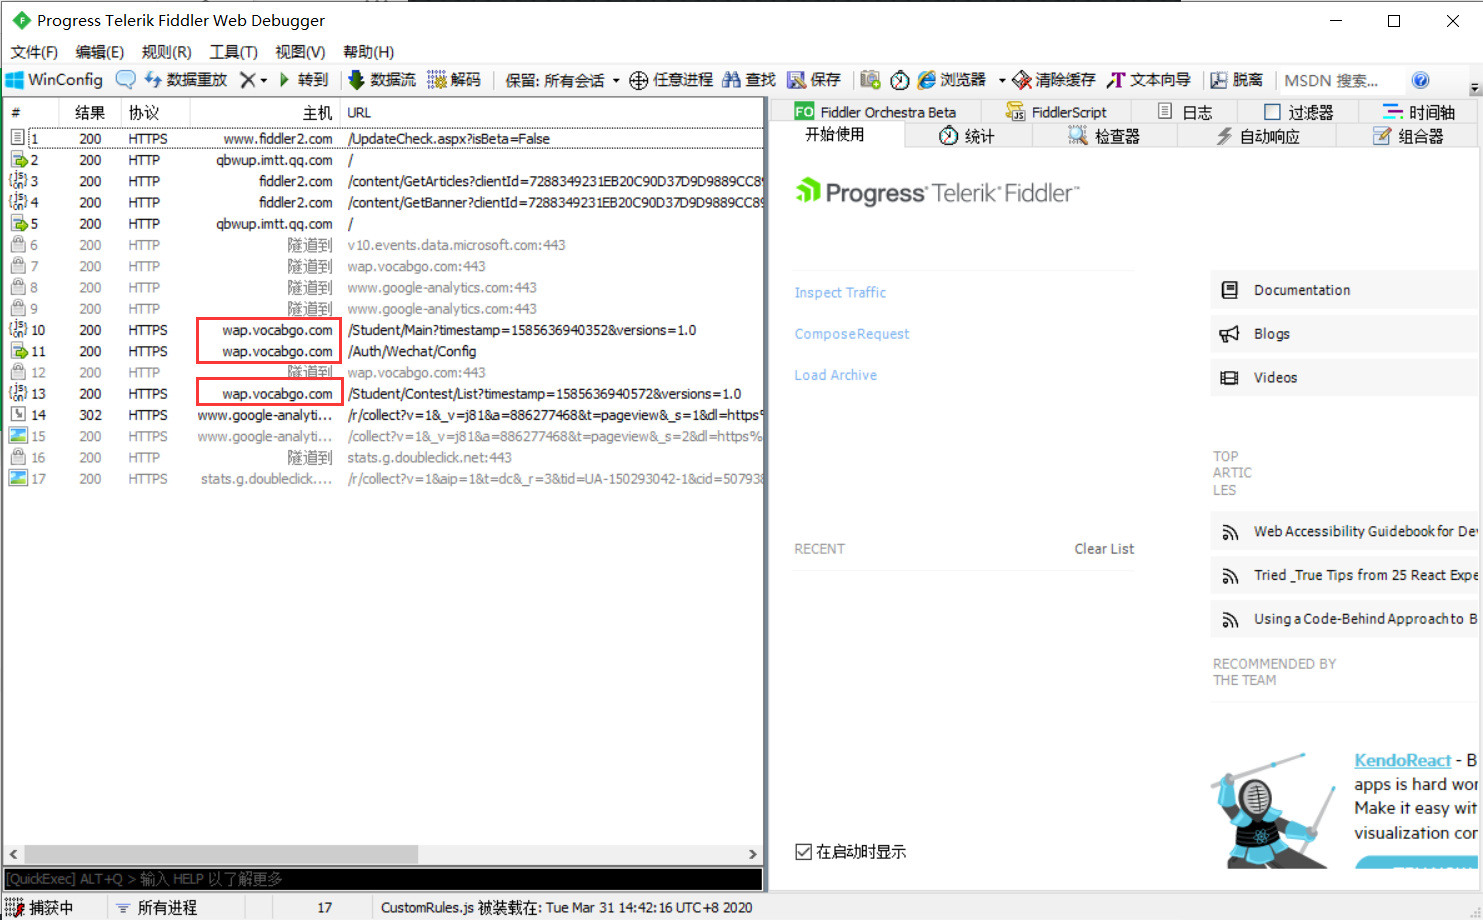
Task: Toggle the 在启动时显示 checkbox
Action: 803,852
